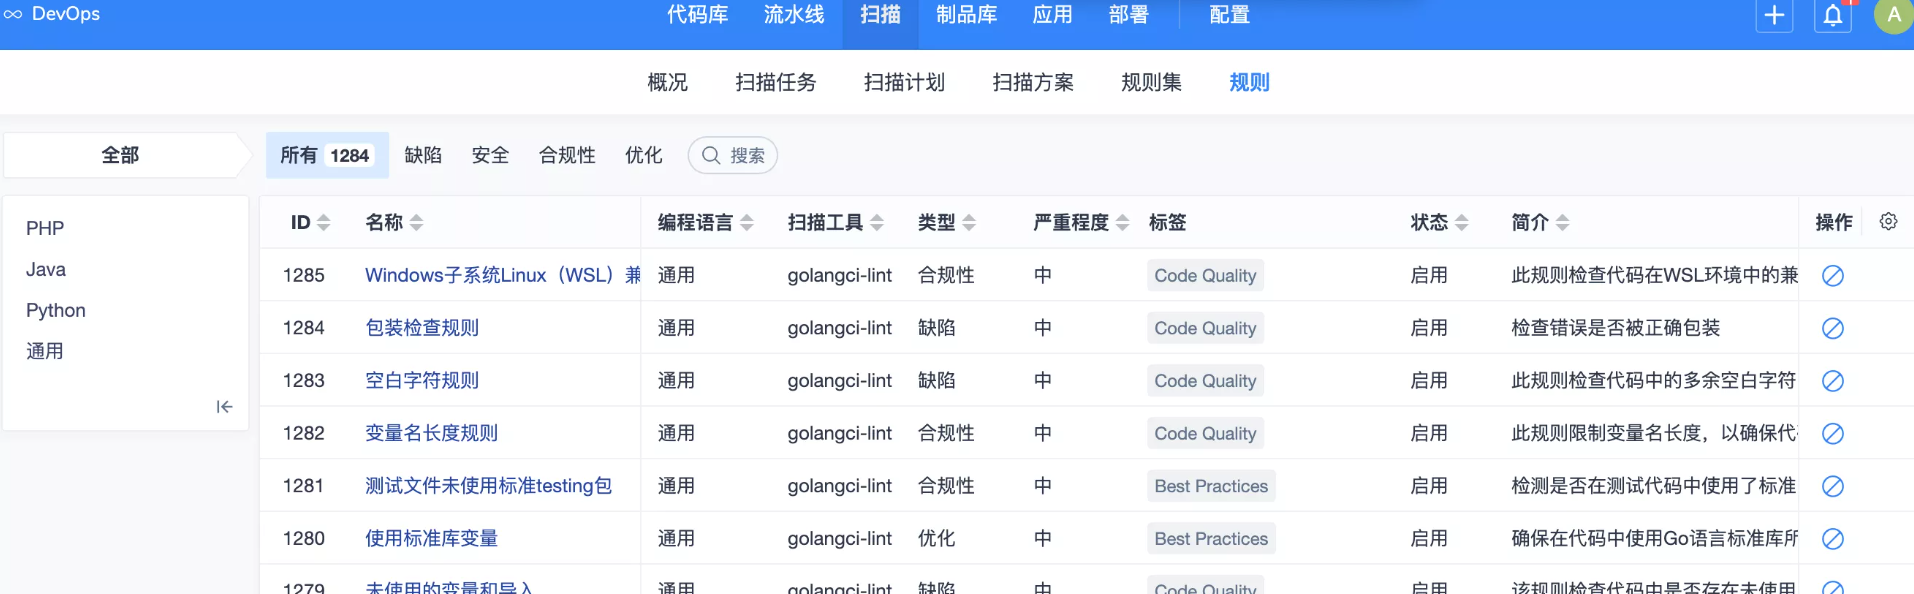The height and width of the screenshot is (594, 1914).
Task: Sort by 严重程度 column
Action: [1122, 223]
